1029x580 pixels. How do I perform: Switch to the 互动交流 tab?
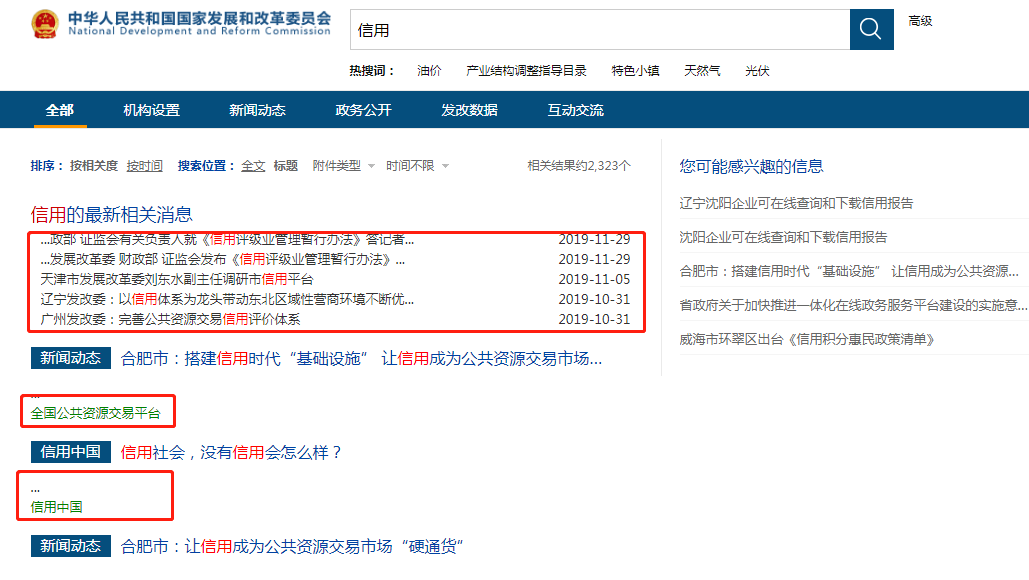coord(576,110)
